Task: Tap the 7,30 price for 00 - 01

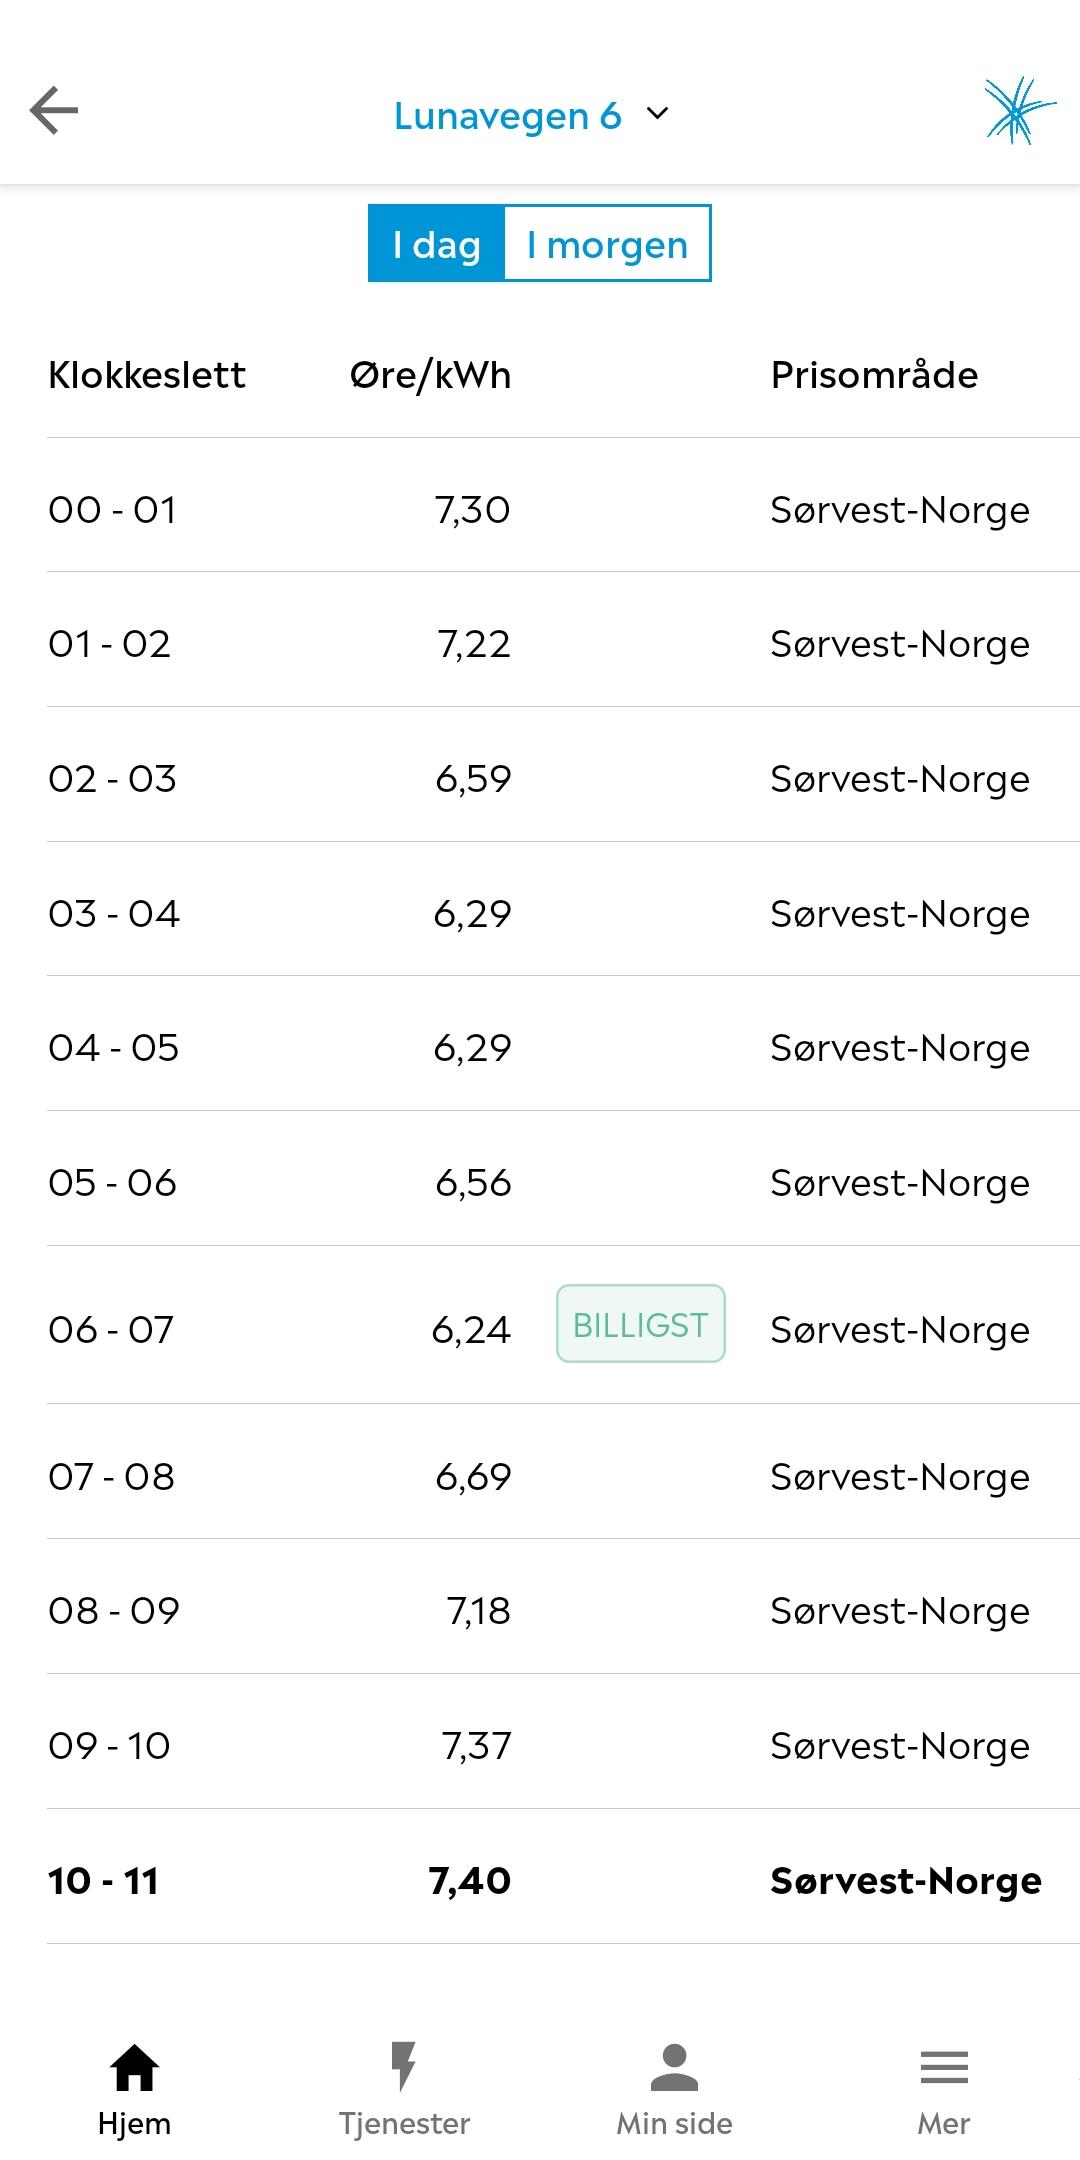Action: 472,510
